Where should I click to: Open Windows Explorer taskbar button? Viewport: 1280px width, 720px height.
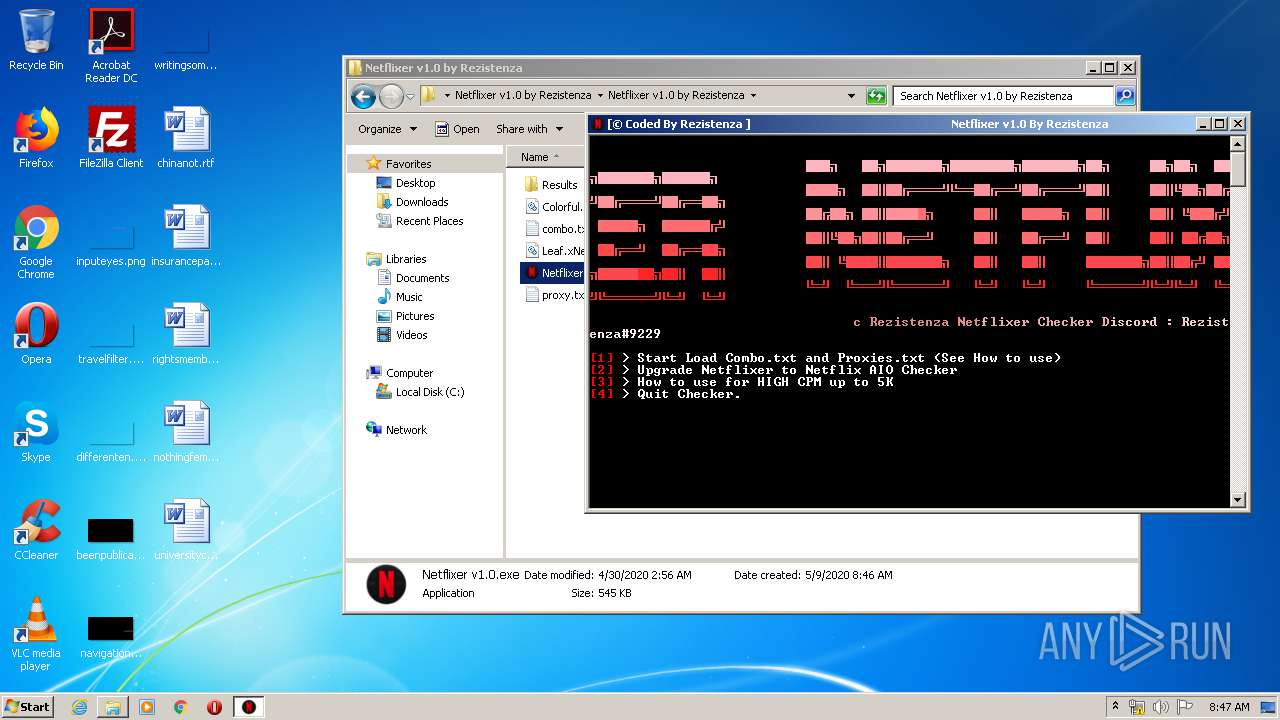point(113,707)
